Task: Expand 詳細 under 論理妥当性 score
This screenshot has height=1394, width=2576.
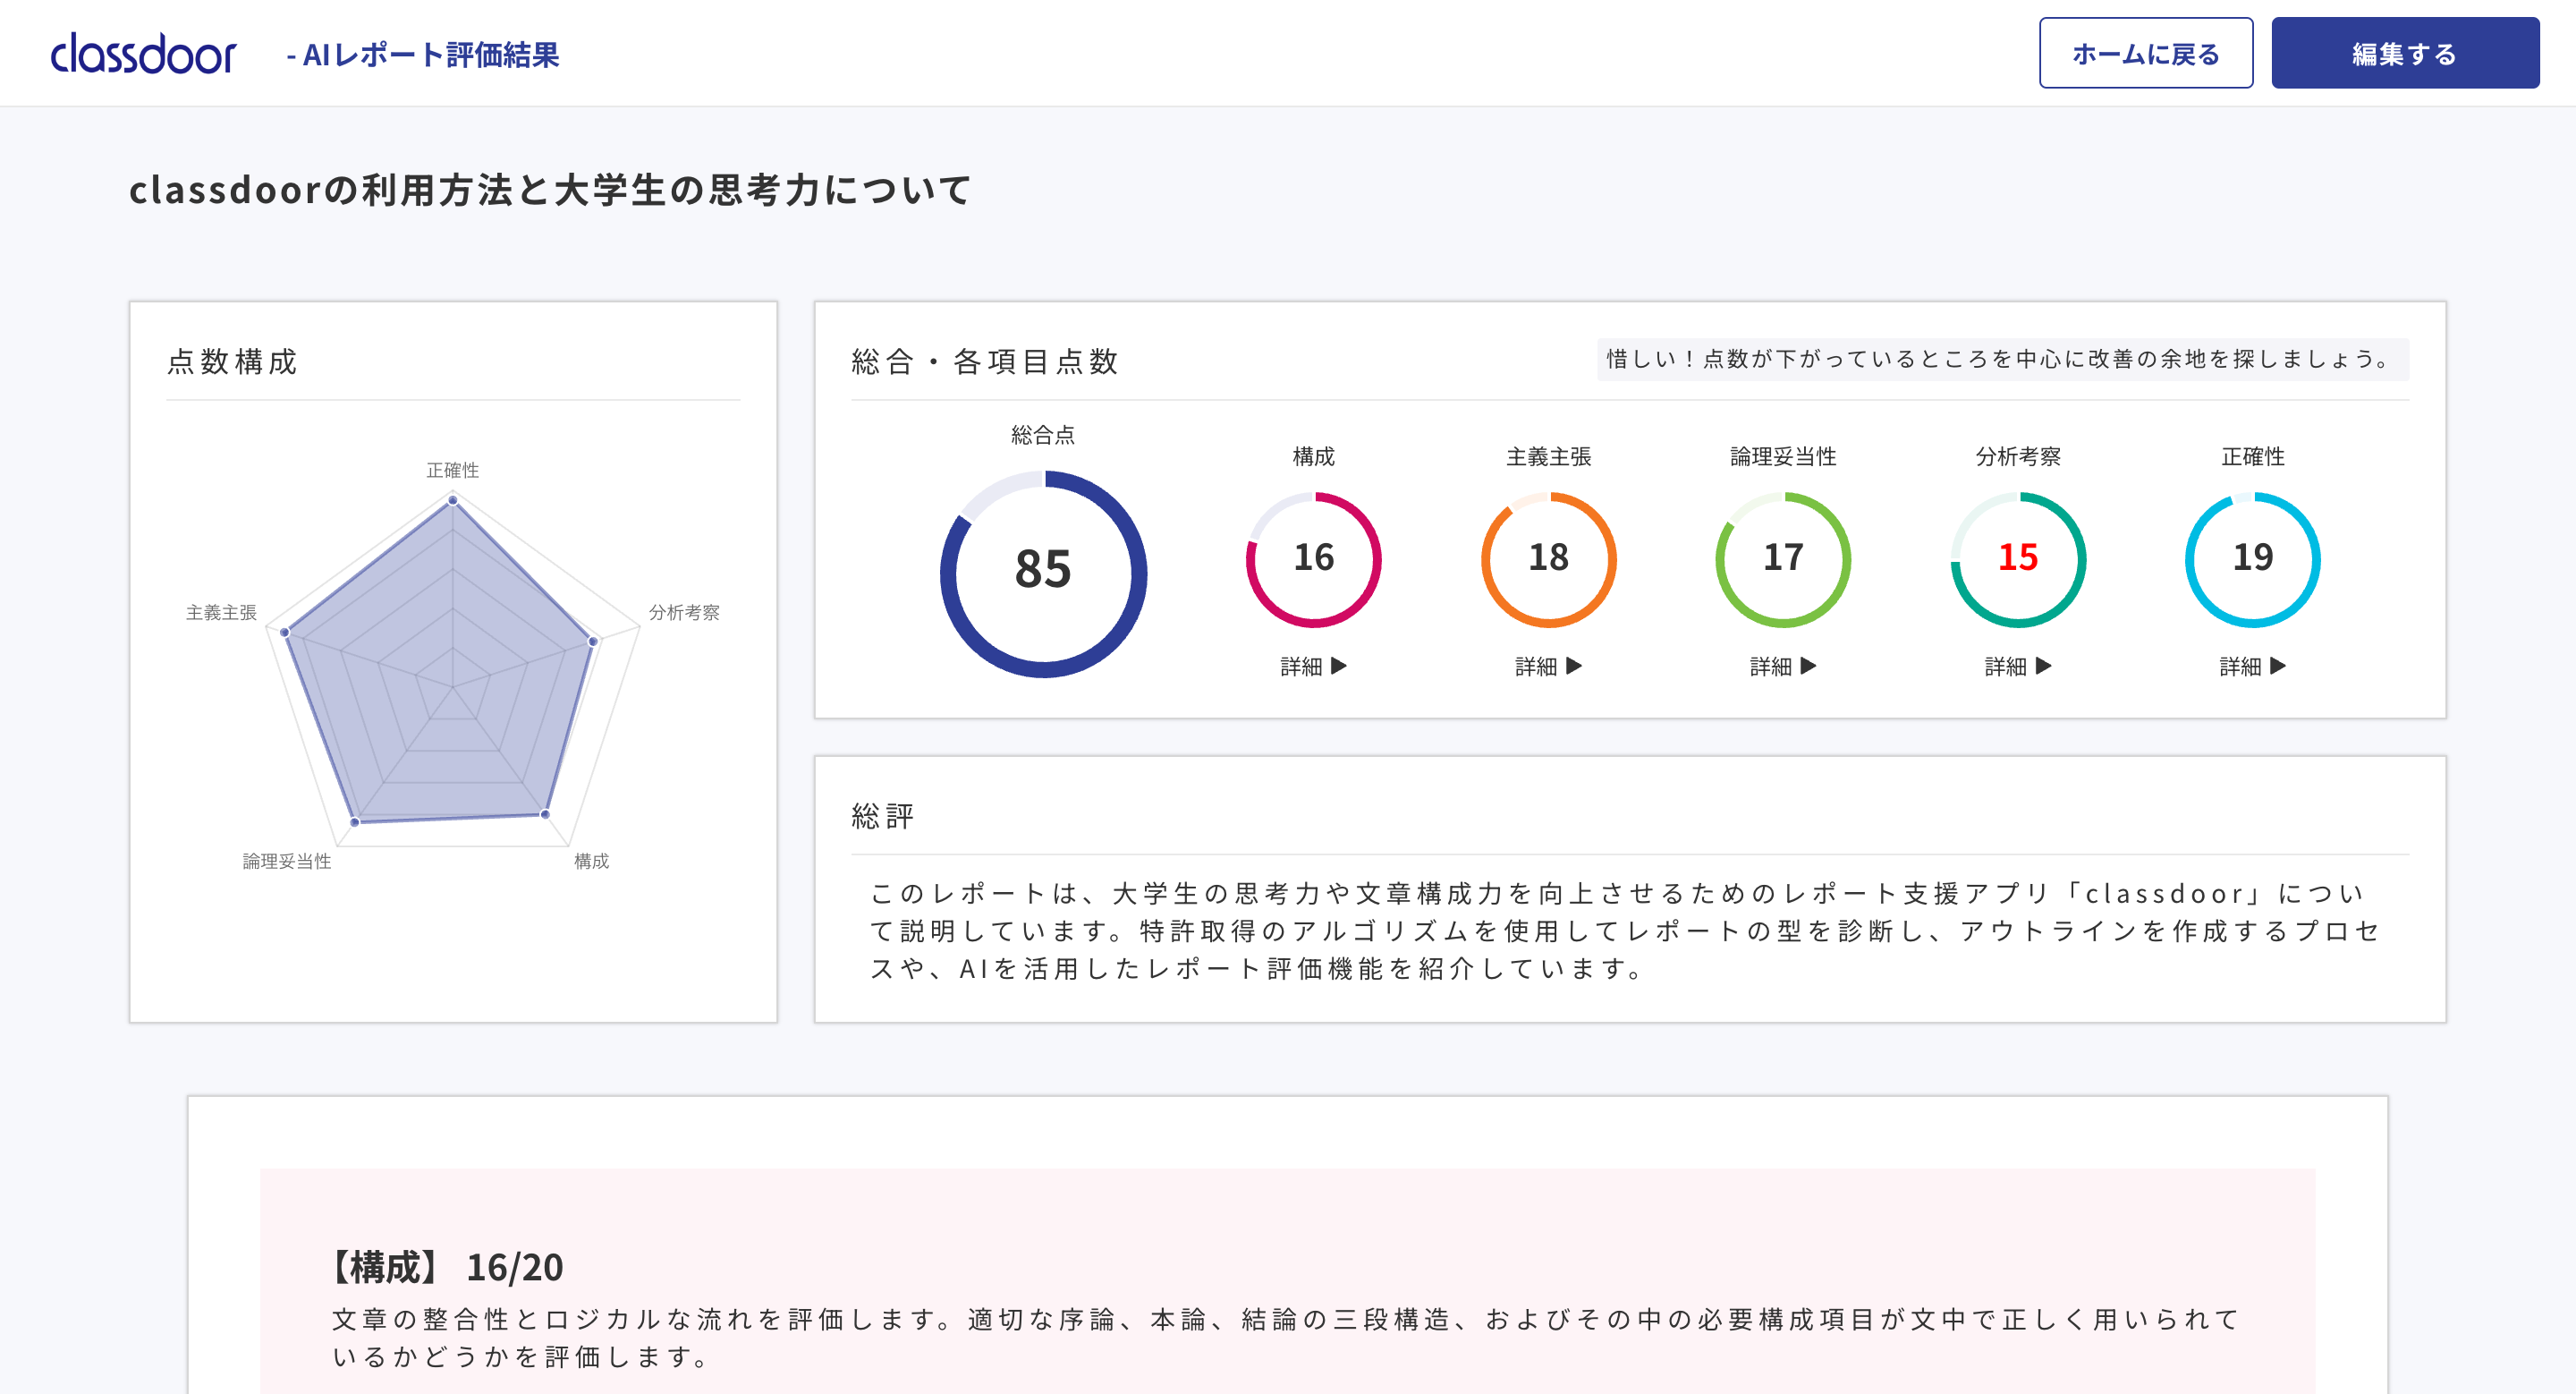Action: 1782,666
